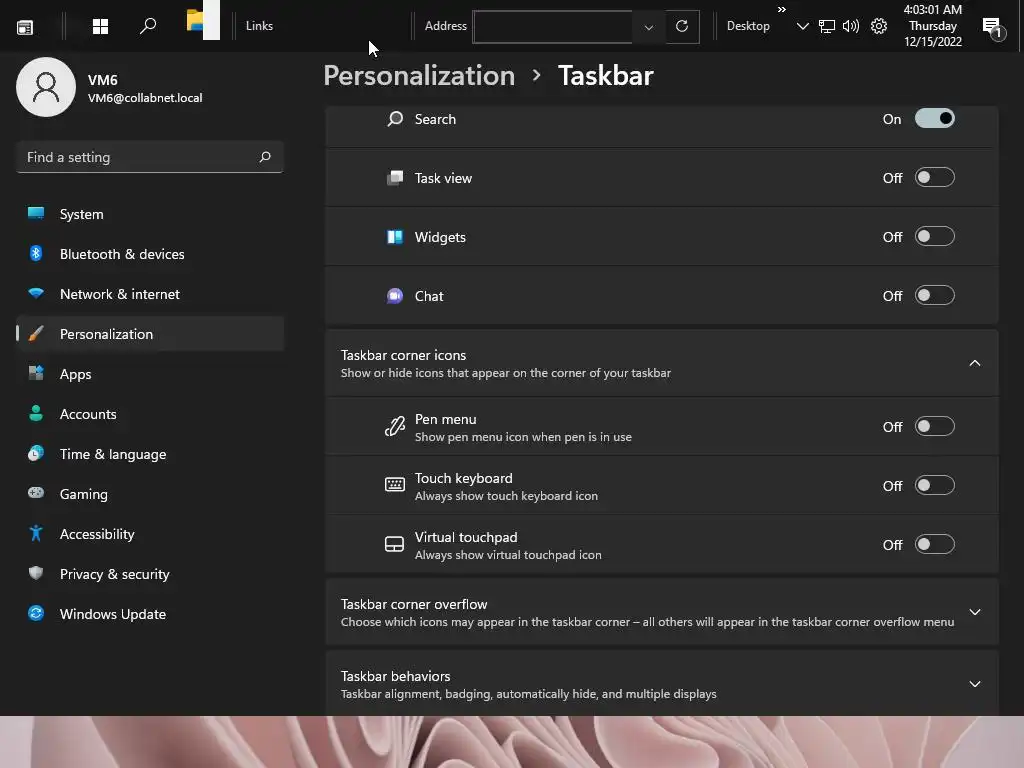This screenshot has height=768, width=1024.
Task: Show hidden tray icons chevron
Action: point(803,26)
